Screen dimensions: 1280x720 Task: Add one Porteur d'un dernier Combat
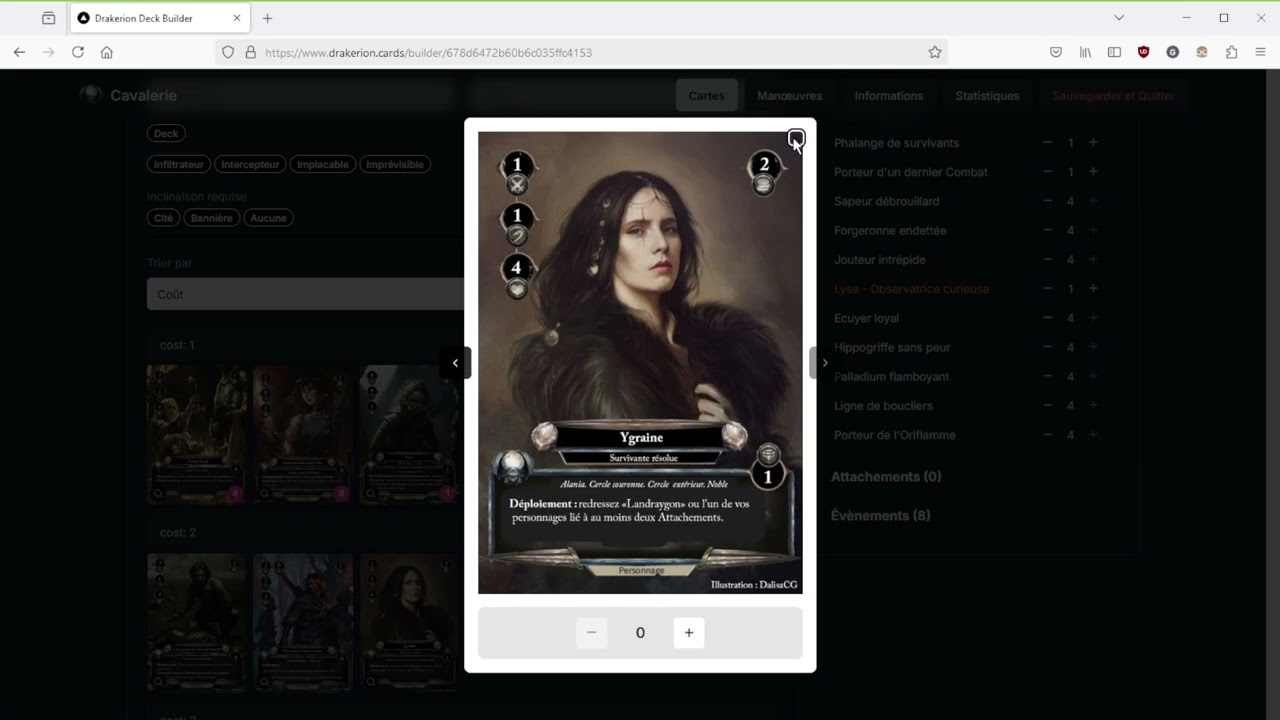point(1093,172)
